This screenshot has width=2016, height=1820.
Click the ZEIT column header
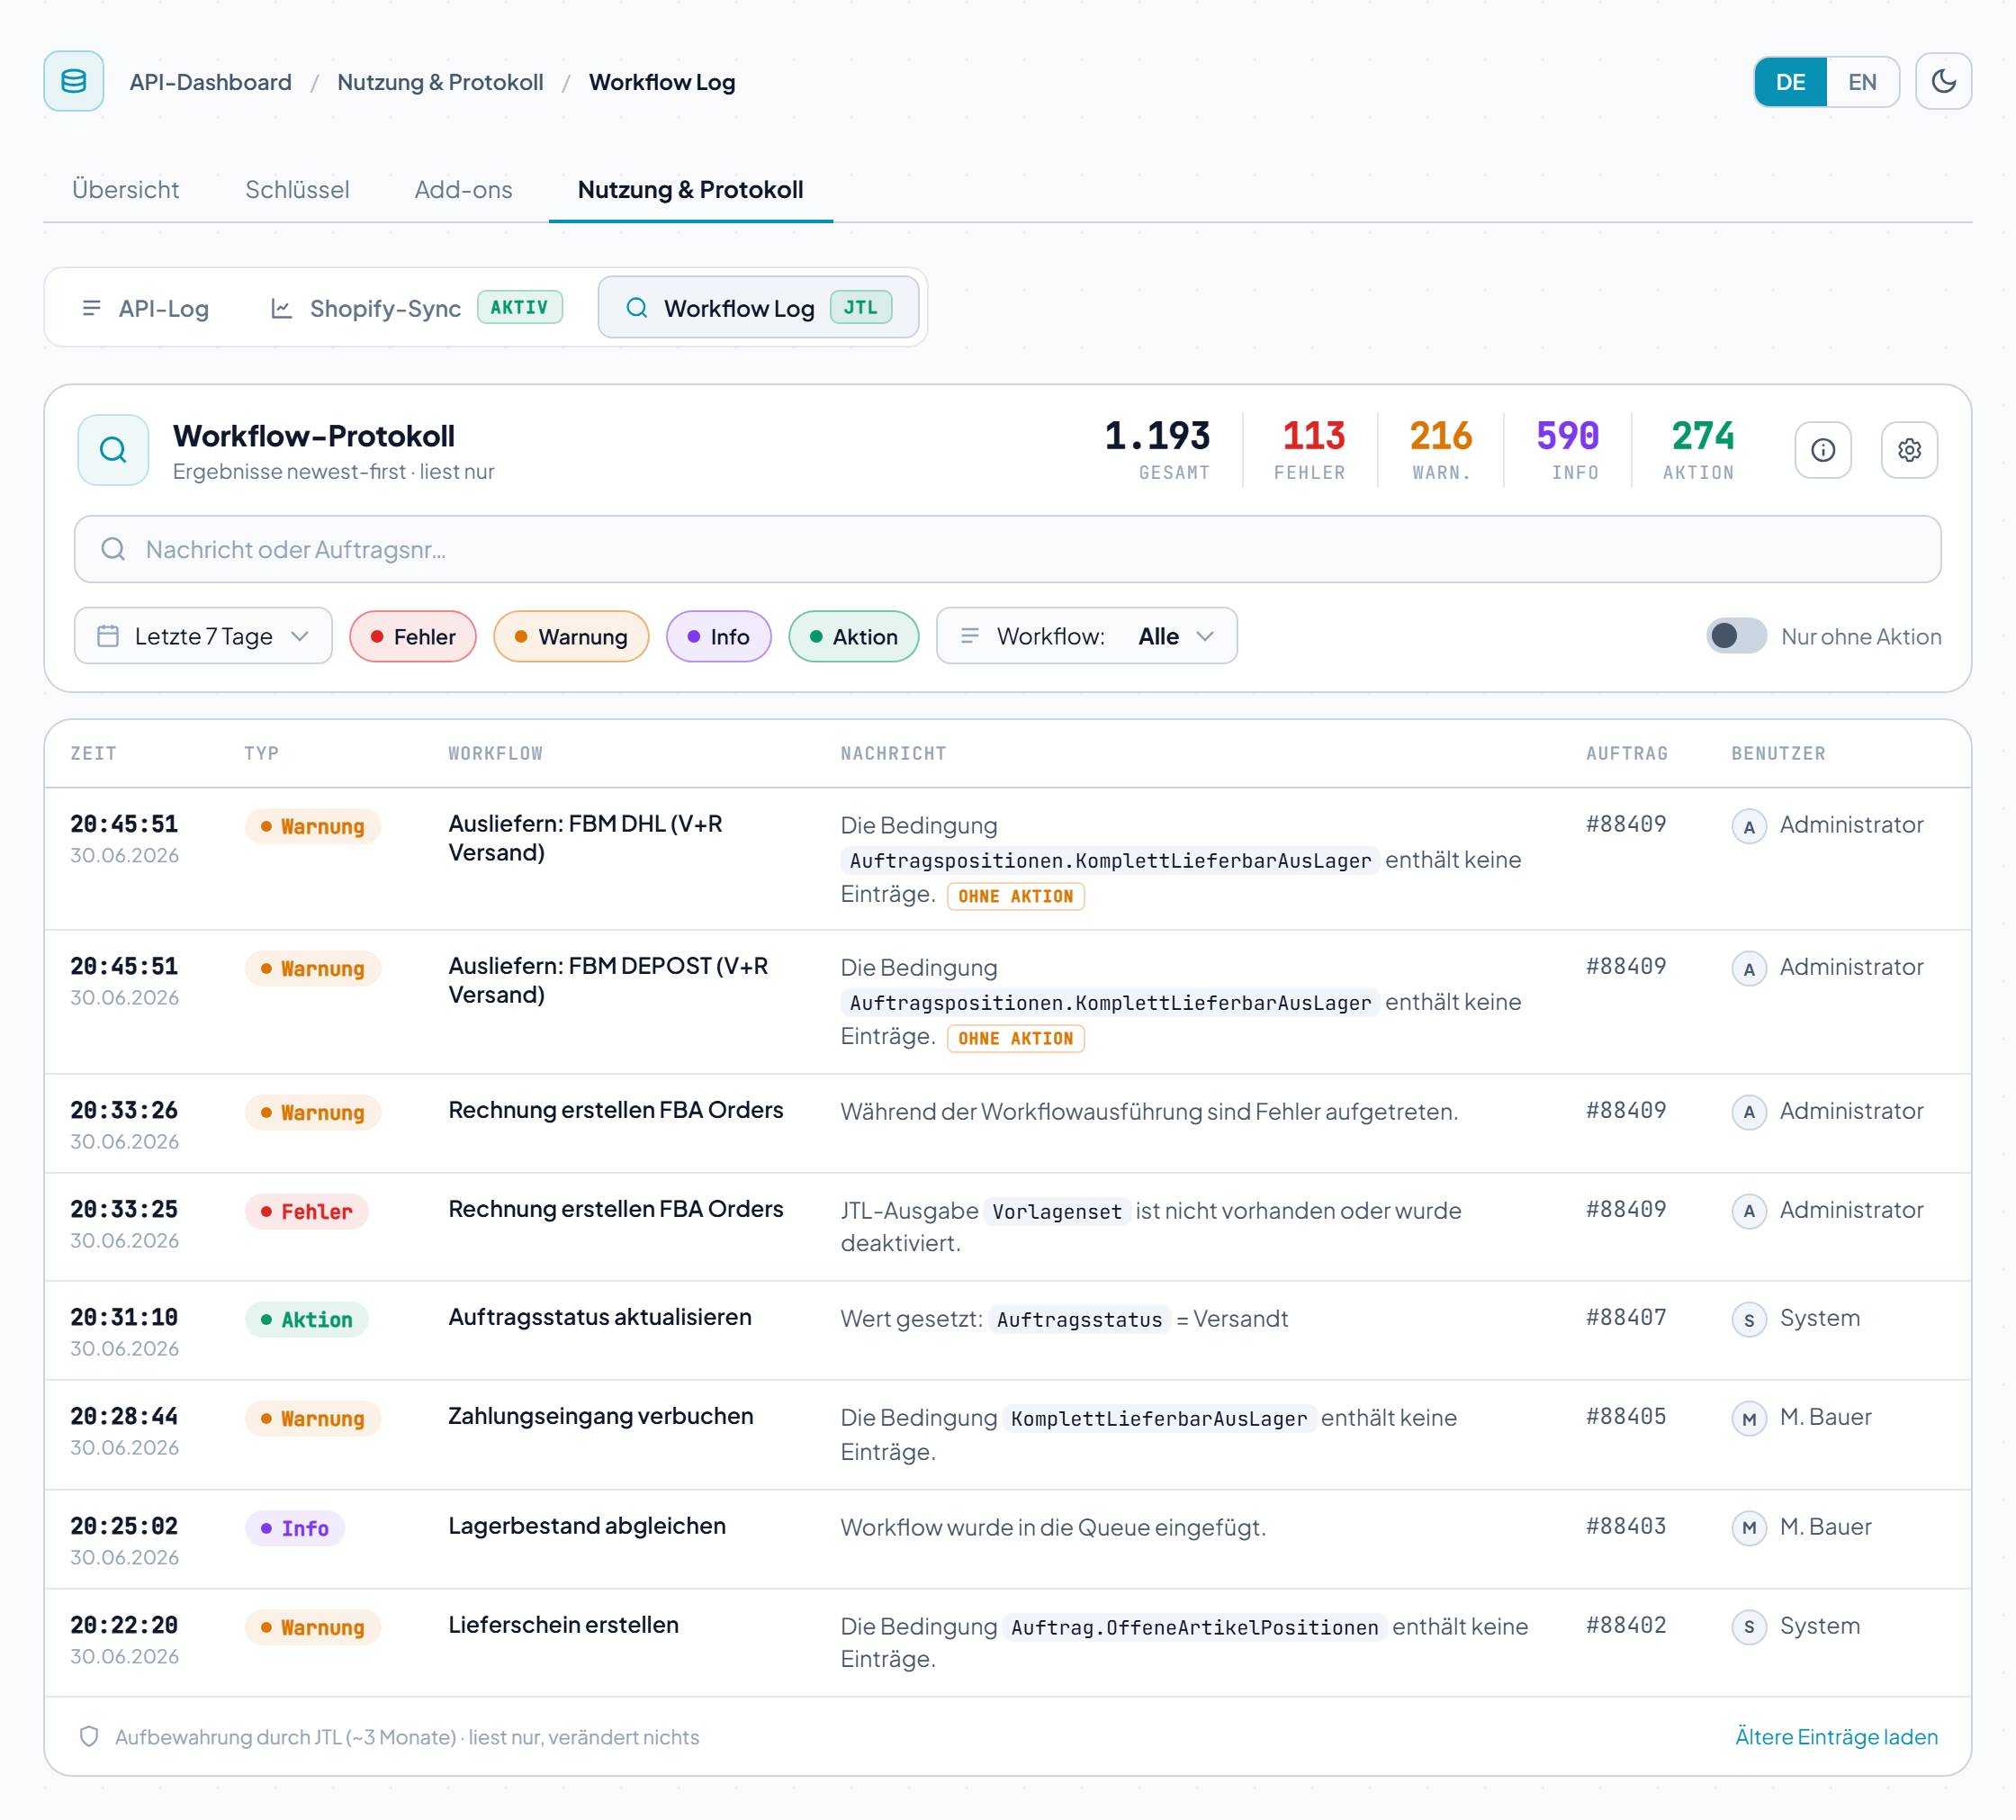pos(94,754)
